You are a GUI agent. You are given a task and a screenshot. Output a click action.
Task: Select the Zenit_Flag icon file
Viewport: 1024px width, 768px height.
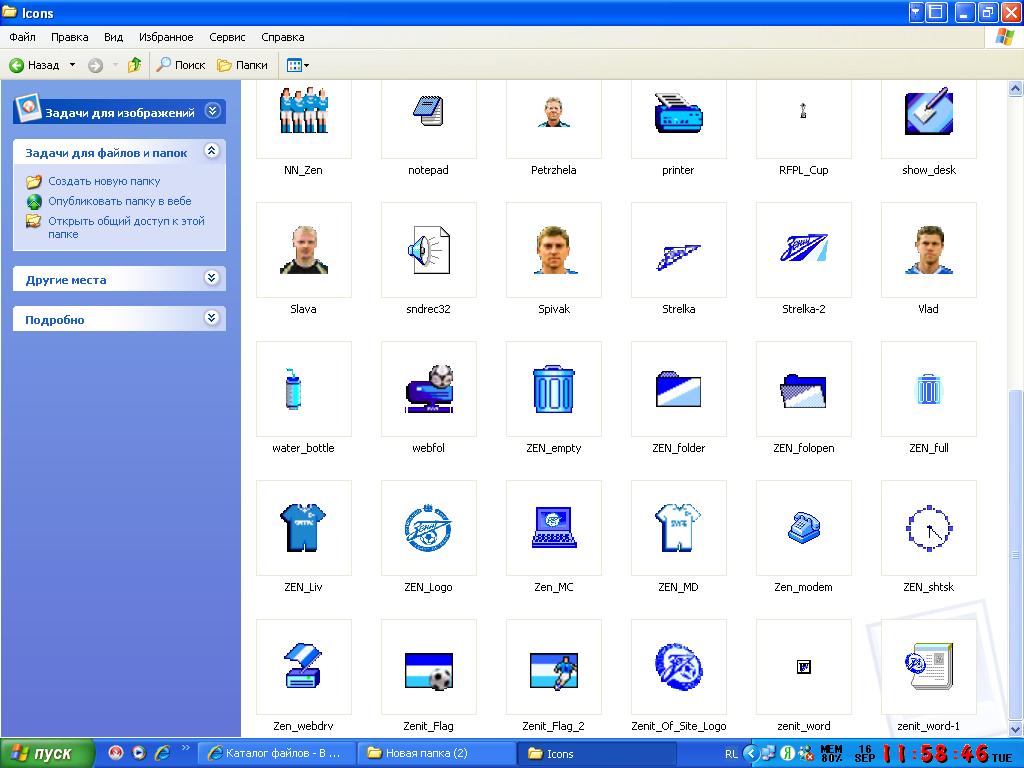pyautogui.click(x=428, y=667)
